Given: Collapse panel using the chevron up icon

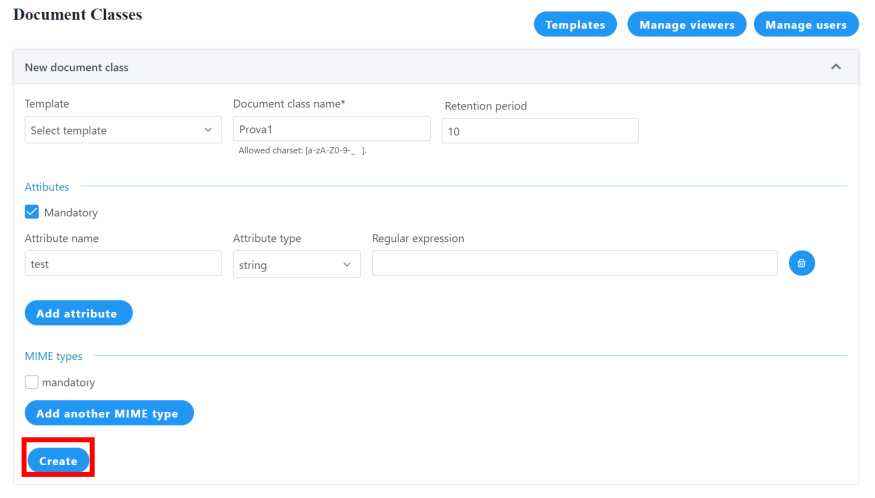Looking at the screenshot, I should click(x=836, y=67).
